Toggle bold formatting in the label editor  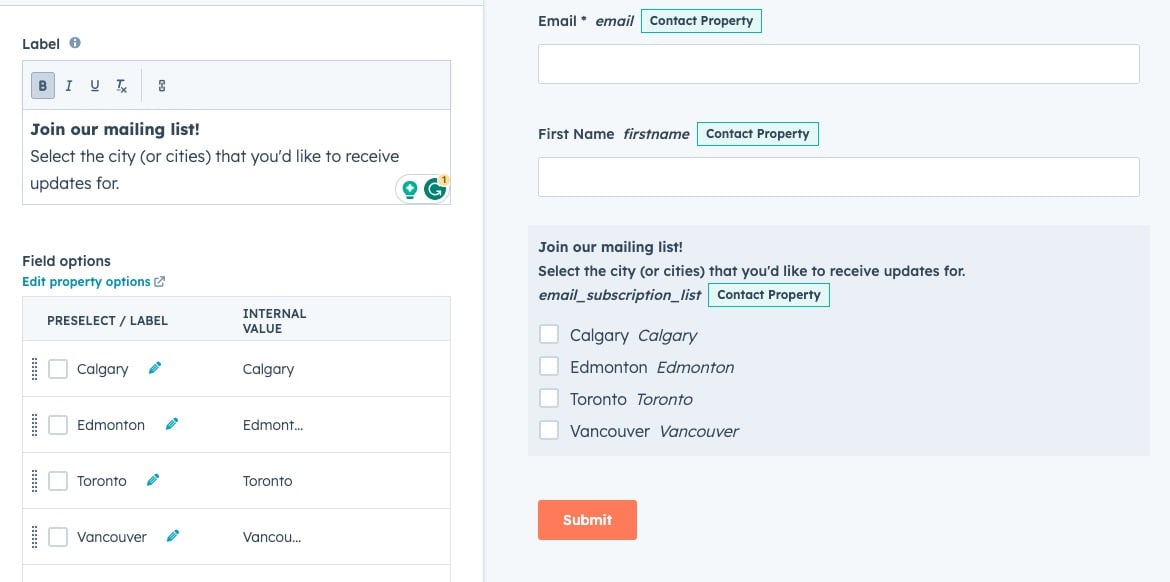(42, 85)
